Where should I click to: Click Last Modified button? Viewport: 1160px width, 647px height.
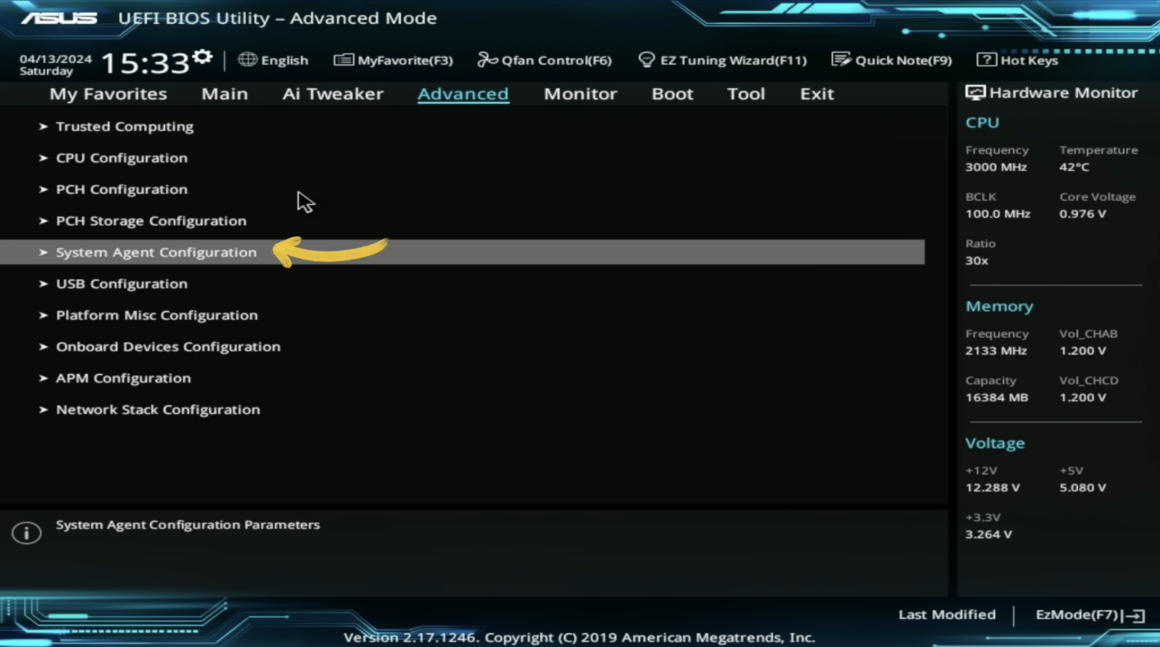coord(947,614)
